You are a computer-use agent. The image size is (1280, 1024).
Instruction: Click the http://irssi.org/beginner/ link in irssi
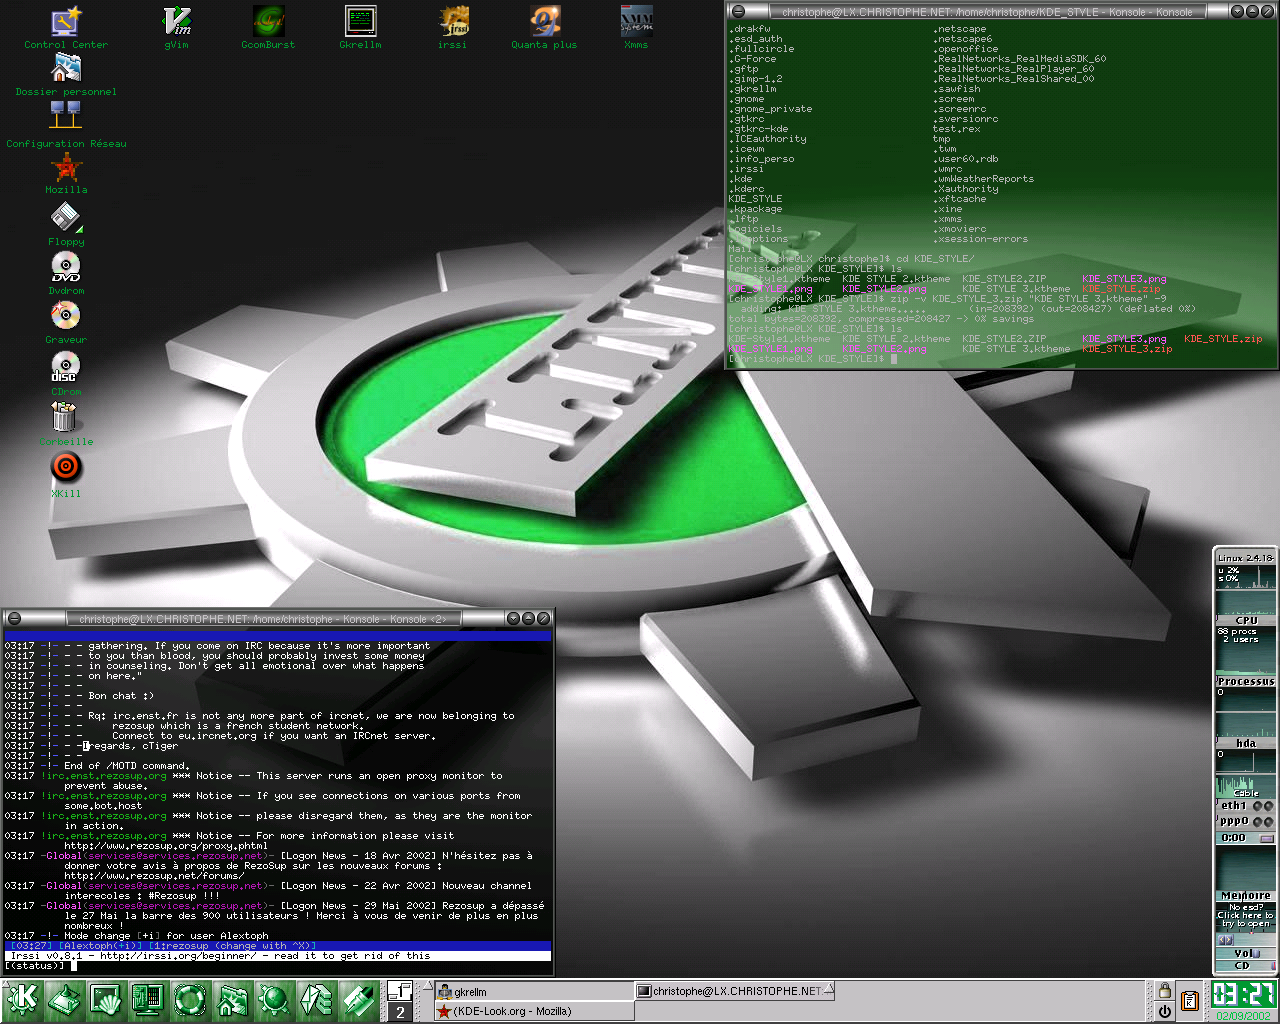tap(178, 956)
